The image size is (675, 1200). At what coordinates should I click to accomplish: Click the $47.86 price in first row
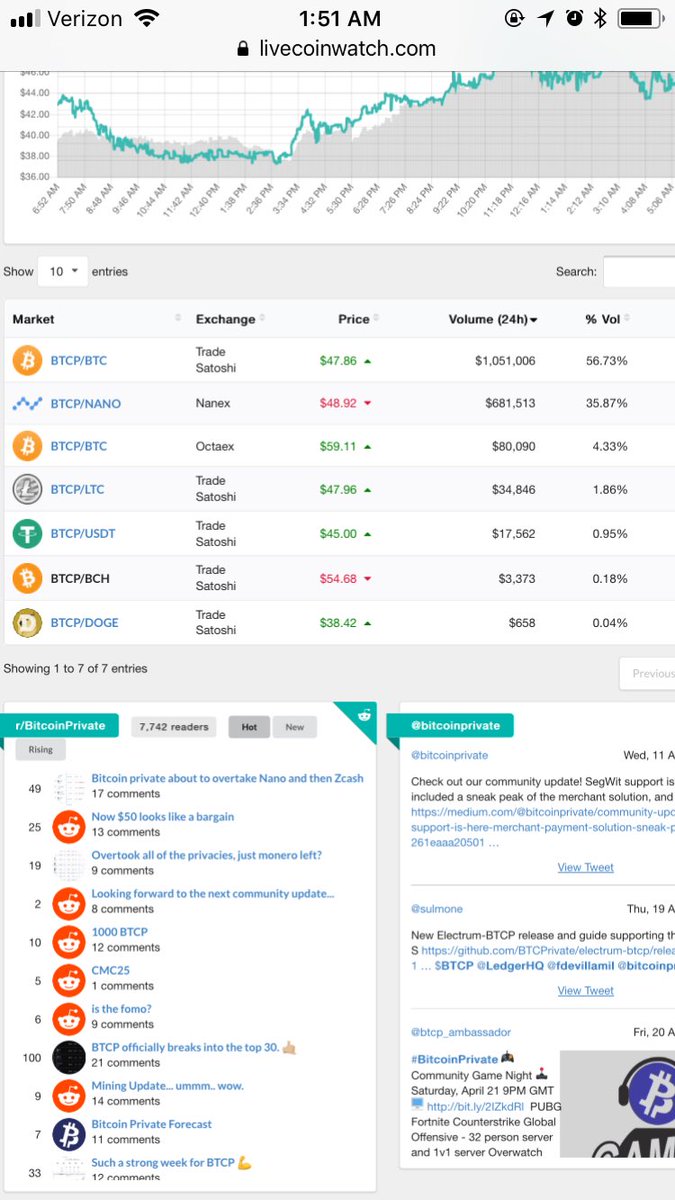tap(338, 361)
